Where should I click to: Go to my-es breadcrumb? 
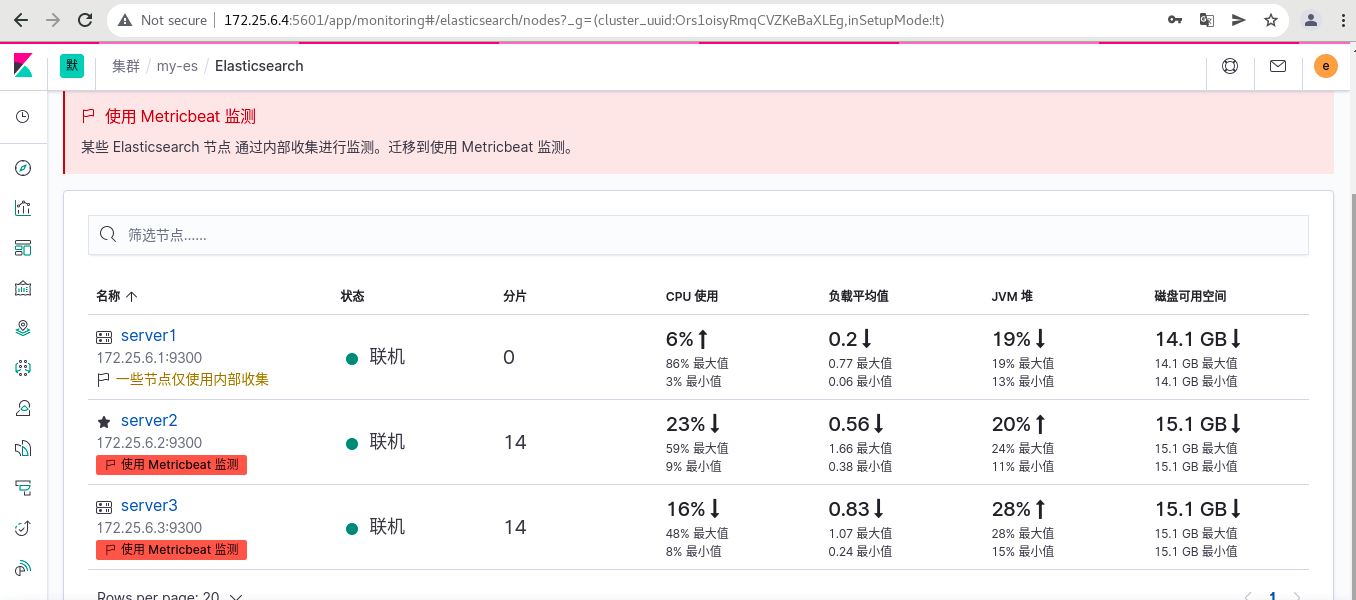[177, 66]
